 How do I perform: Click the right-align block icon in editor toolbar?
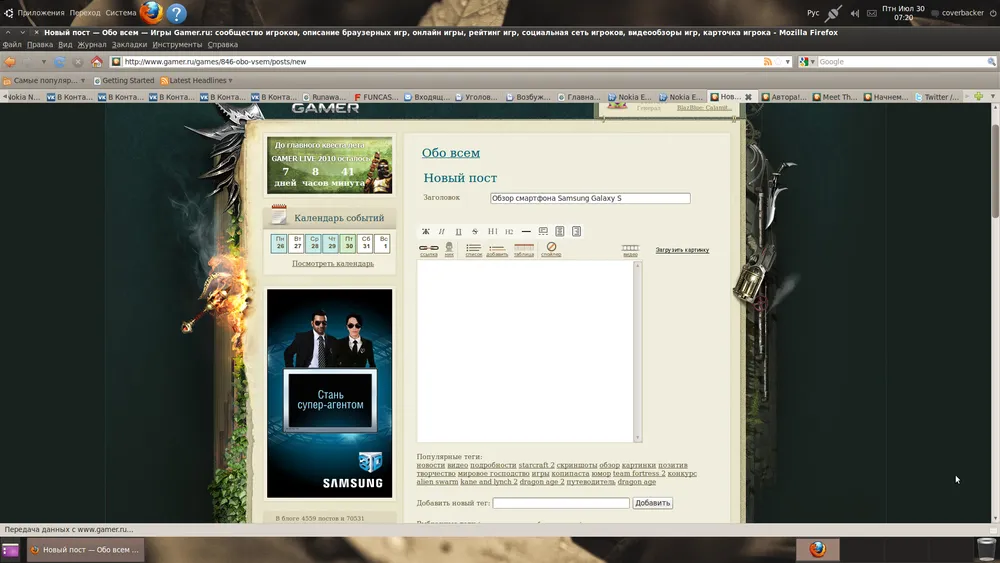[576, 231]
